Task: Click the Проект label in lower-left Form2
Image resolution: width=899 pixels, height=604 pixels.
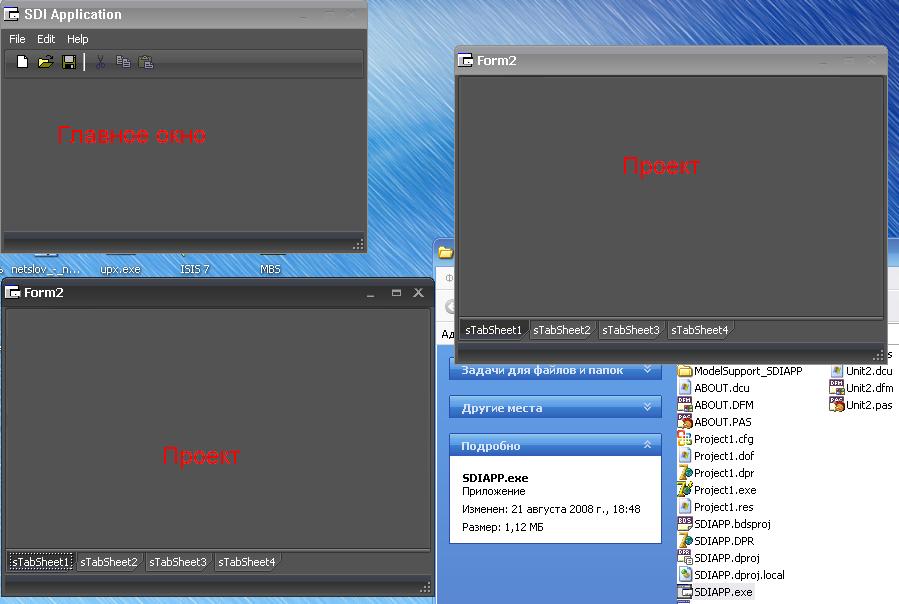Action: pyautogui.click(x=201, y=456)
